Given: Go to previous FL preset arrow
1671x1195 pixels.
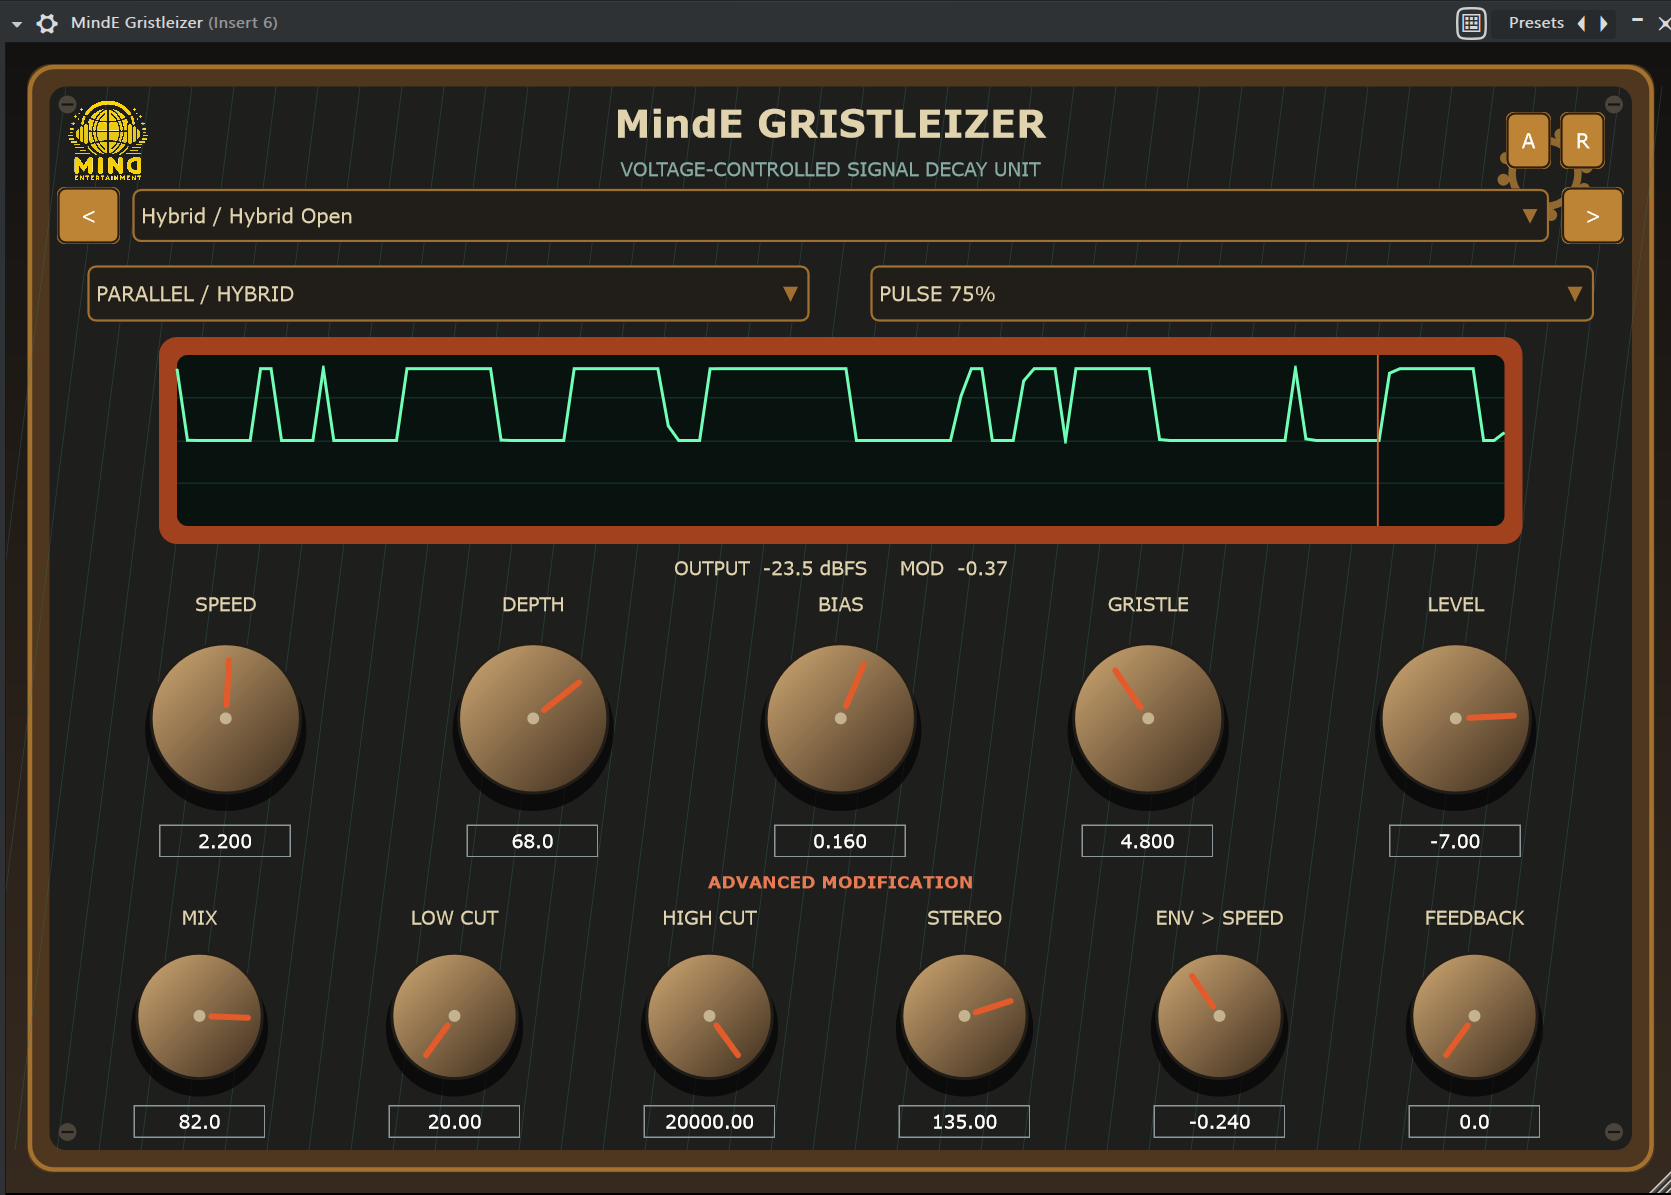Looking at the screenshot, I should pyautogui.click(x=1582, y=23).
